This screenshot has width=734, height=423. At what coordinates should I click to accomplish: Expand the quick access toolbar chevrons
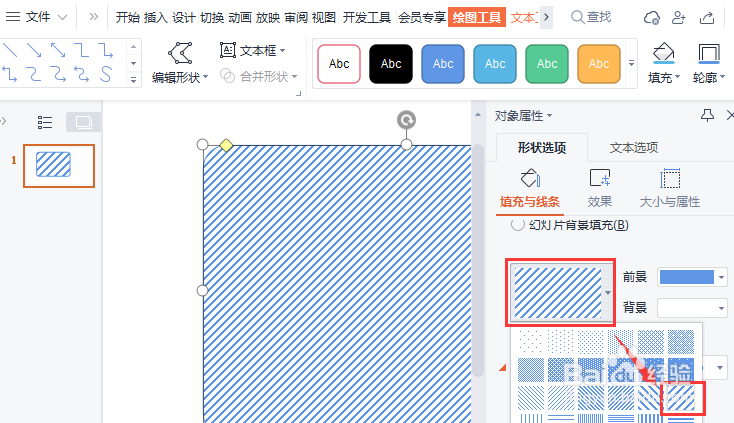point(94,17)
